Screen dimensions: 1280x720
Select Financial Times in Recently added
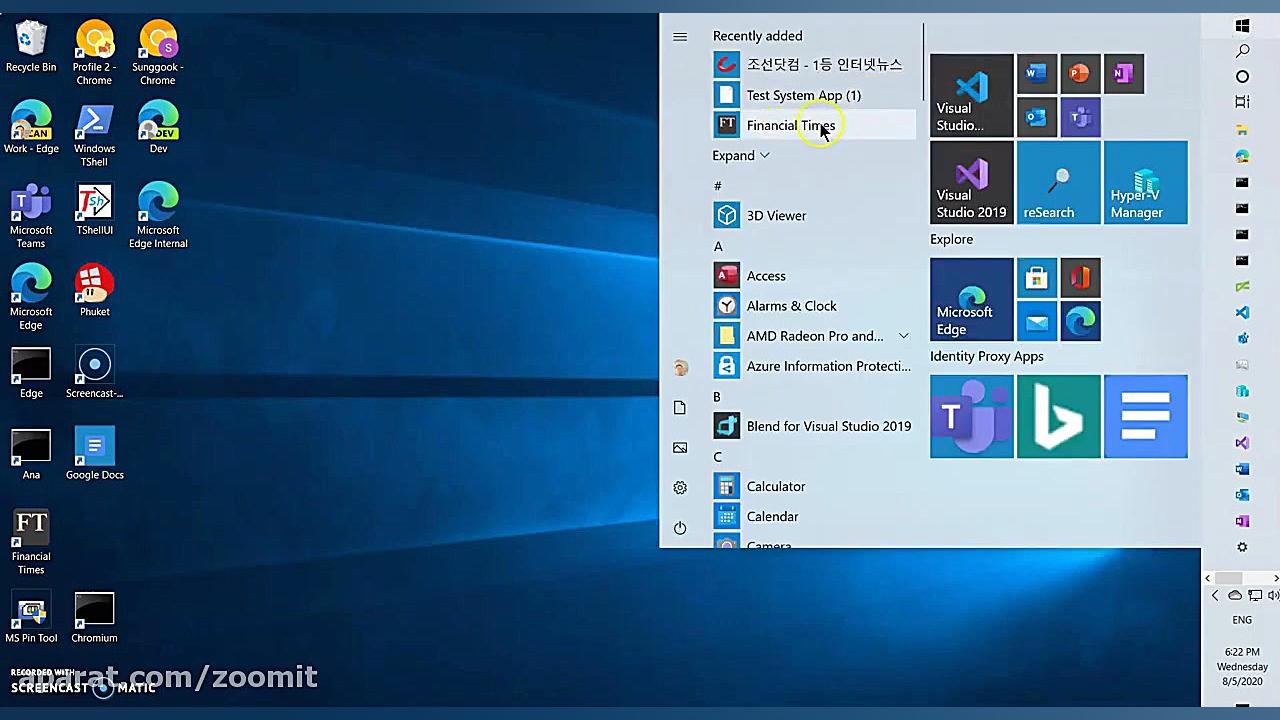click(790, 125)
